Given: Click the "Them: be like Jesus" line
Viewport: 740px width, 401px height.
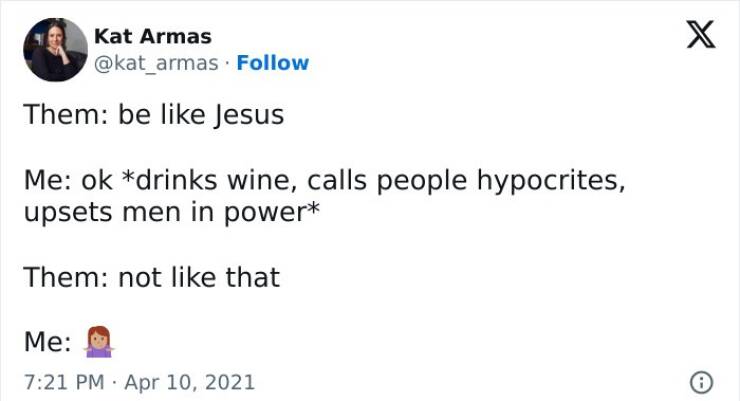Looking at the screenshot, I should click(x=155, y=115).
